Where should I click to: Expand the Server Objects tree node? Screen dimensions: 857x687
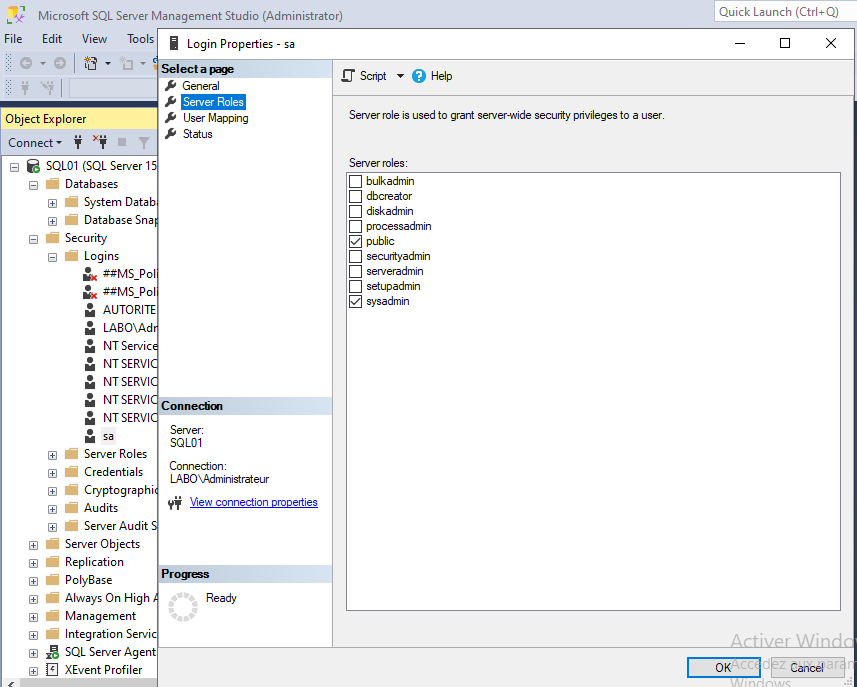click(33, 545)
